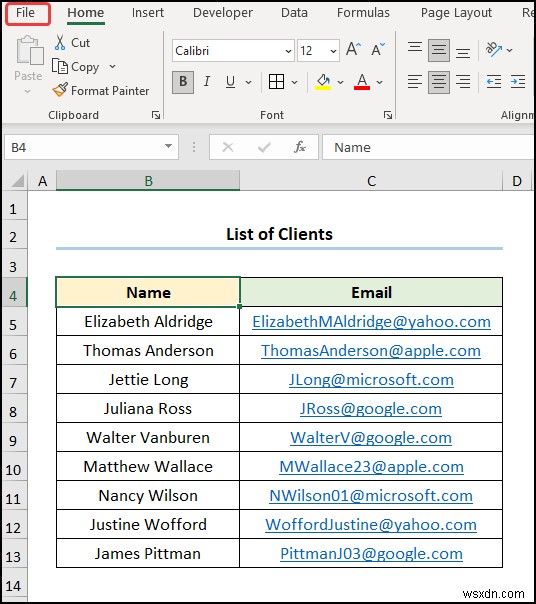Click the formula bar Cancel X icon

pyautogui.click(x=228, y=147)
